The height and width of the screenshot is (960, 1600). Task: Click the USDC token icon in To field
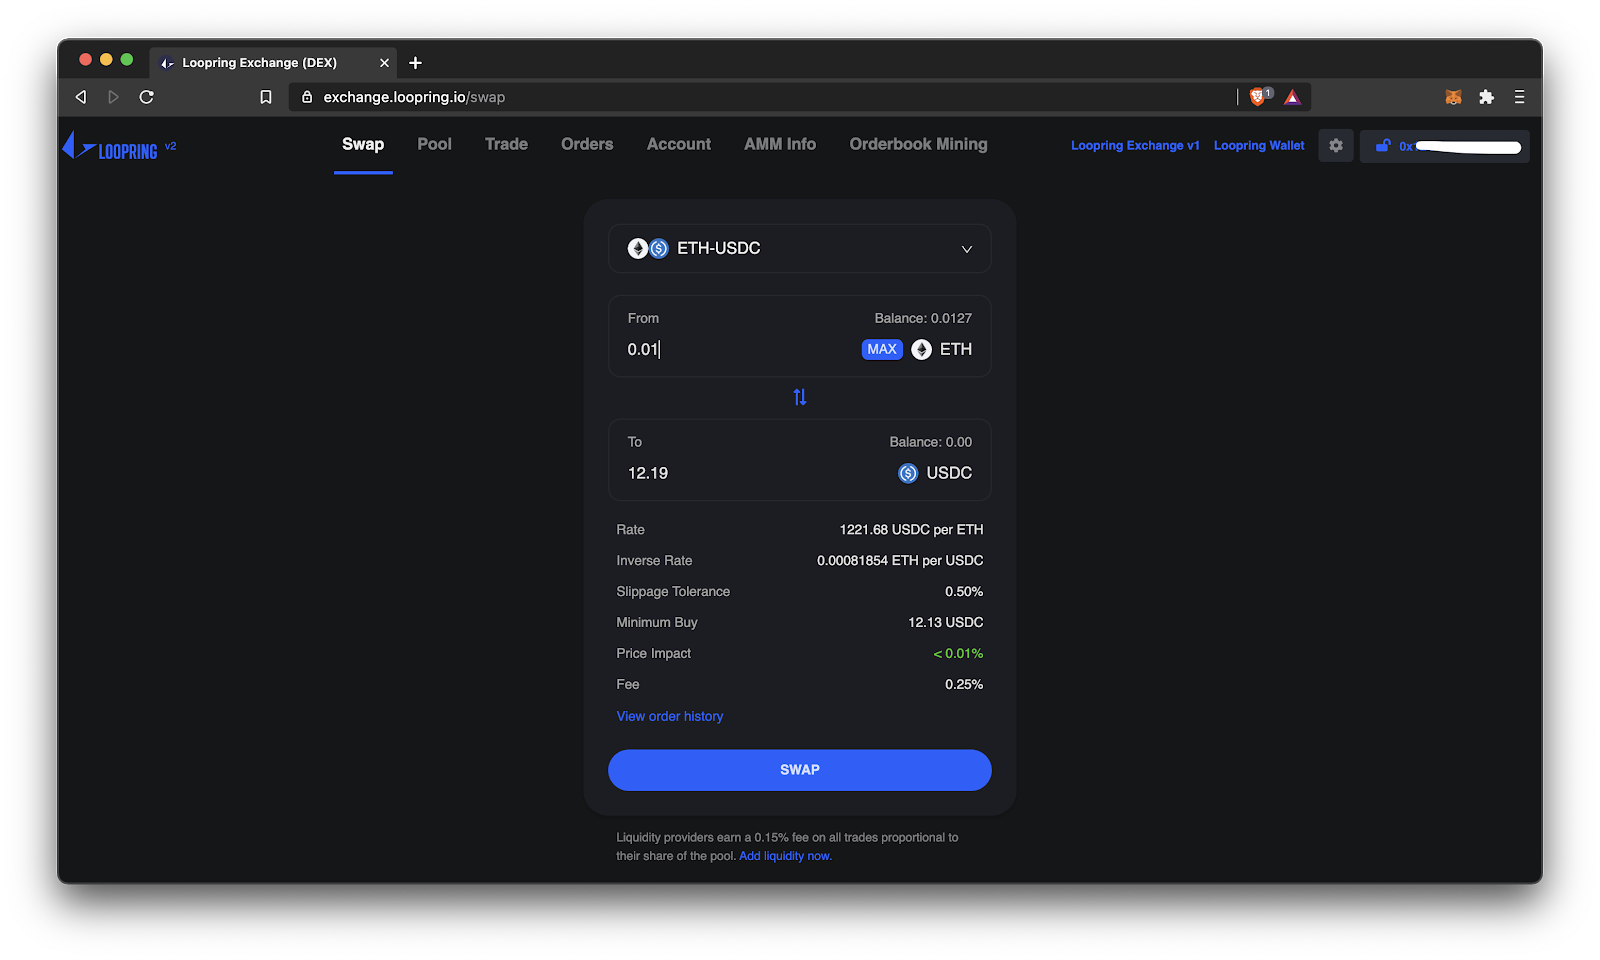click(x=908, y=473)
